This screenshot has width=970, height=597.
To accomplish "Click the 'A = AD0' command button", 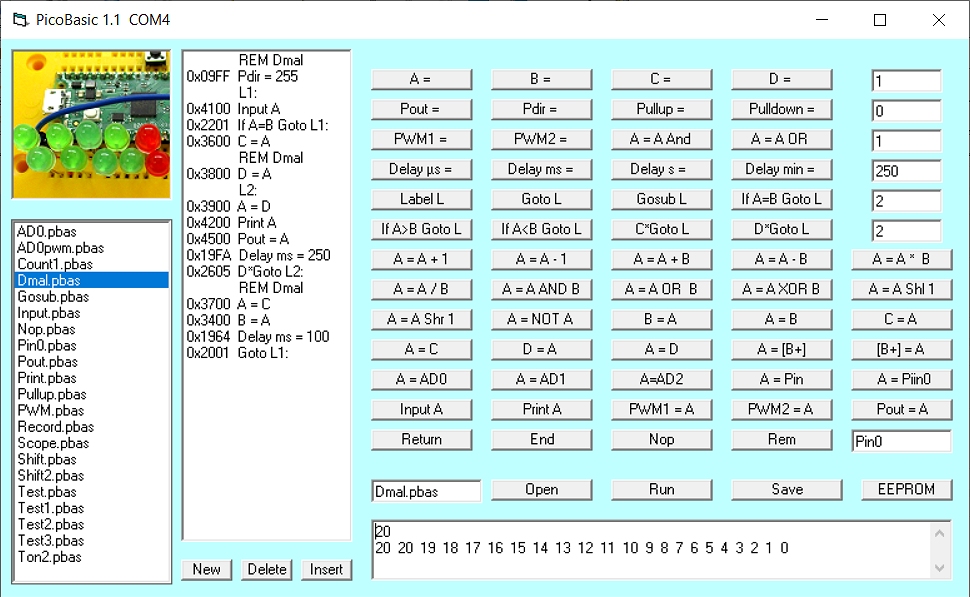I will click(421, 379).
